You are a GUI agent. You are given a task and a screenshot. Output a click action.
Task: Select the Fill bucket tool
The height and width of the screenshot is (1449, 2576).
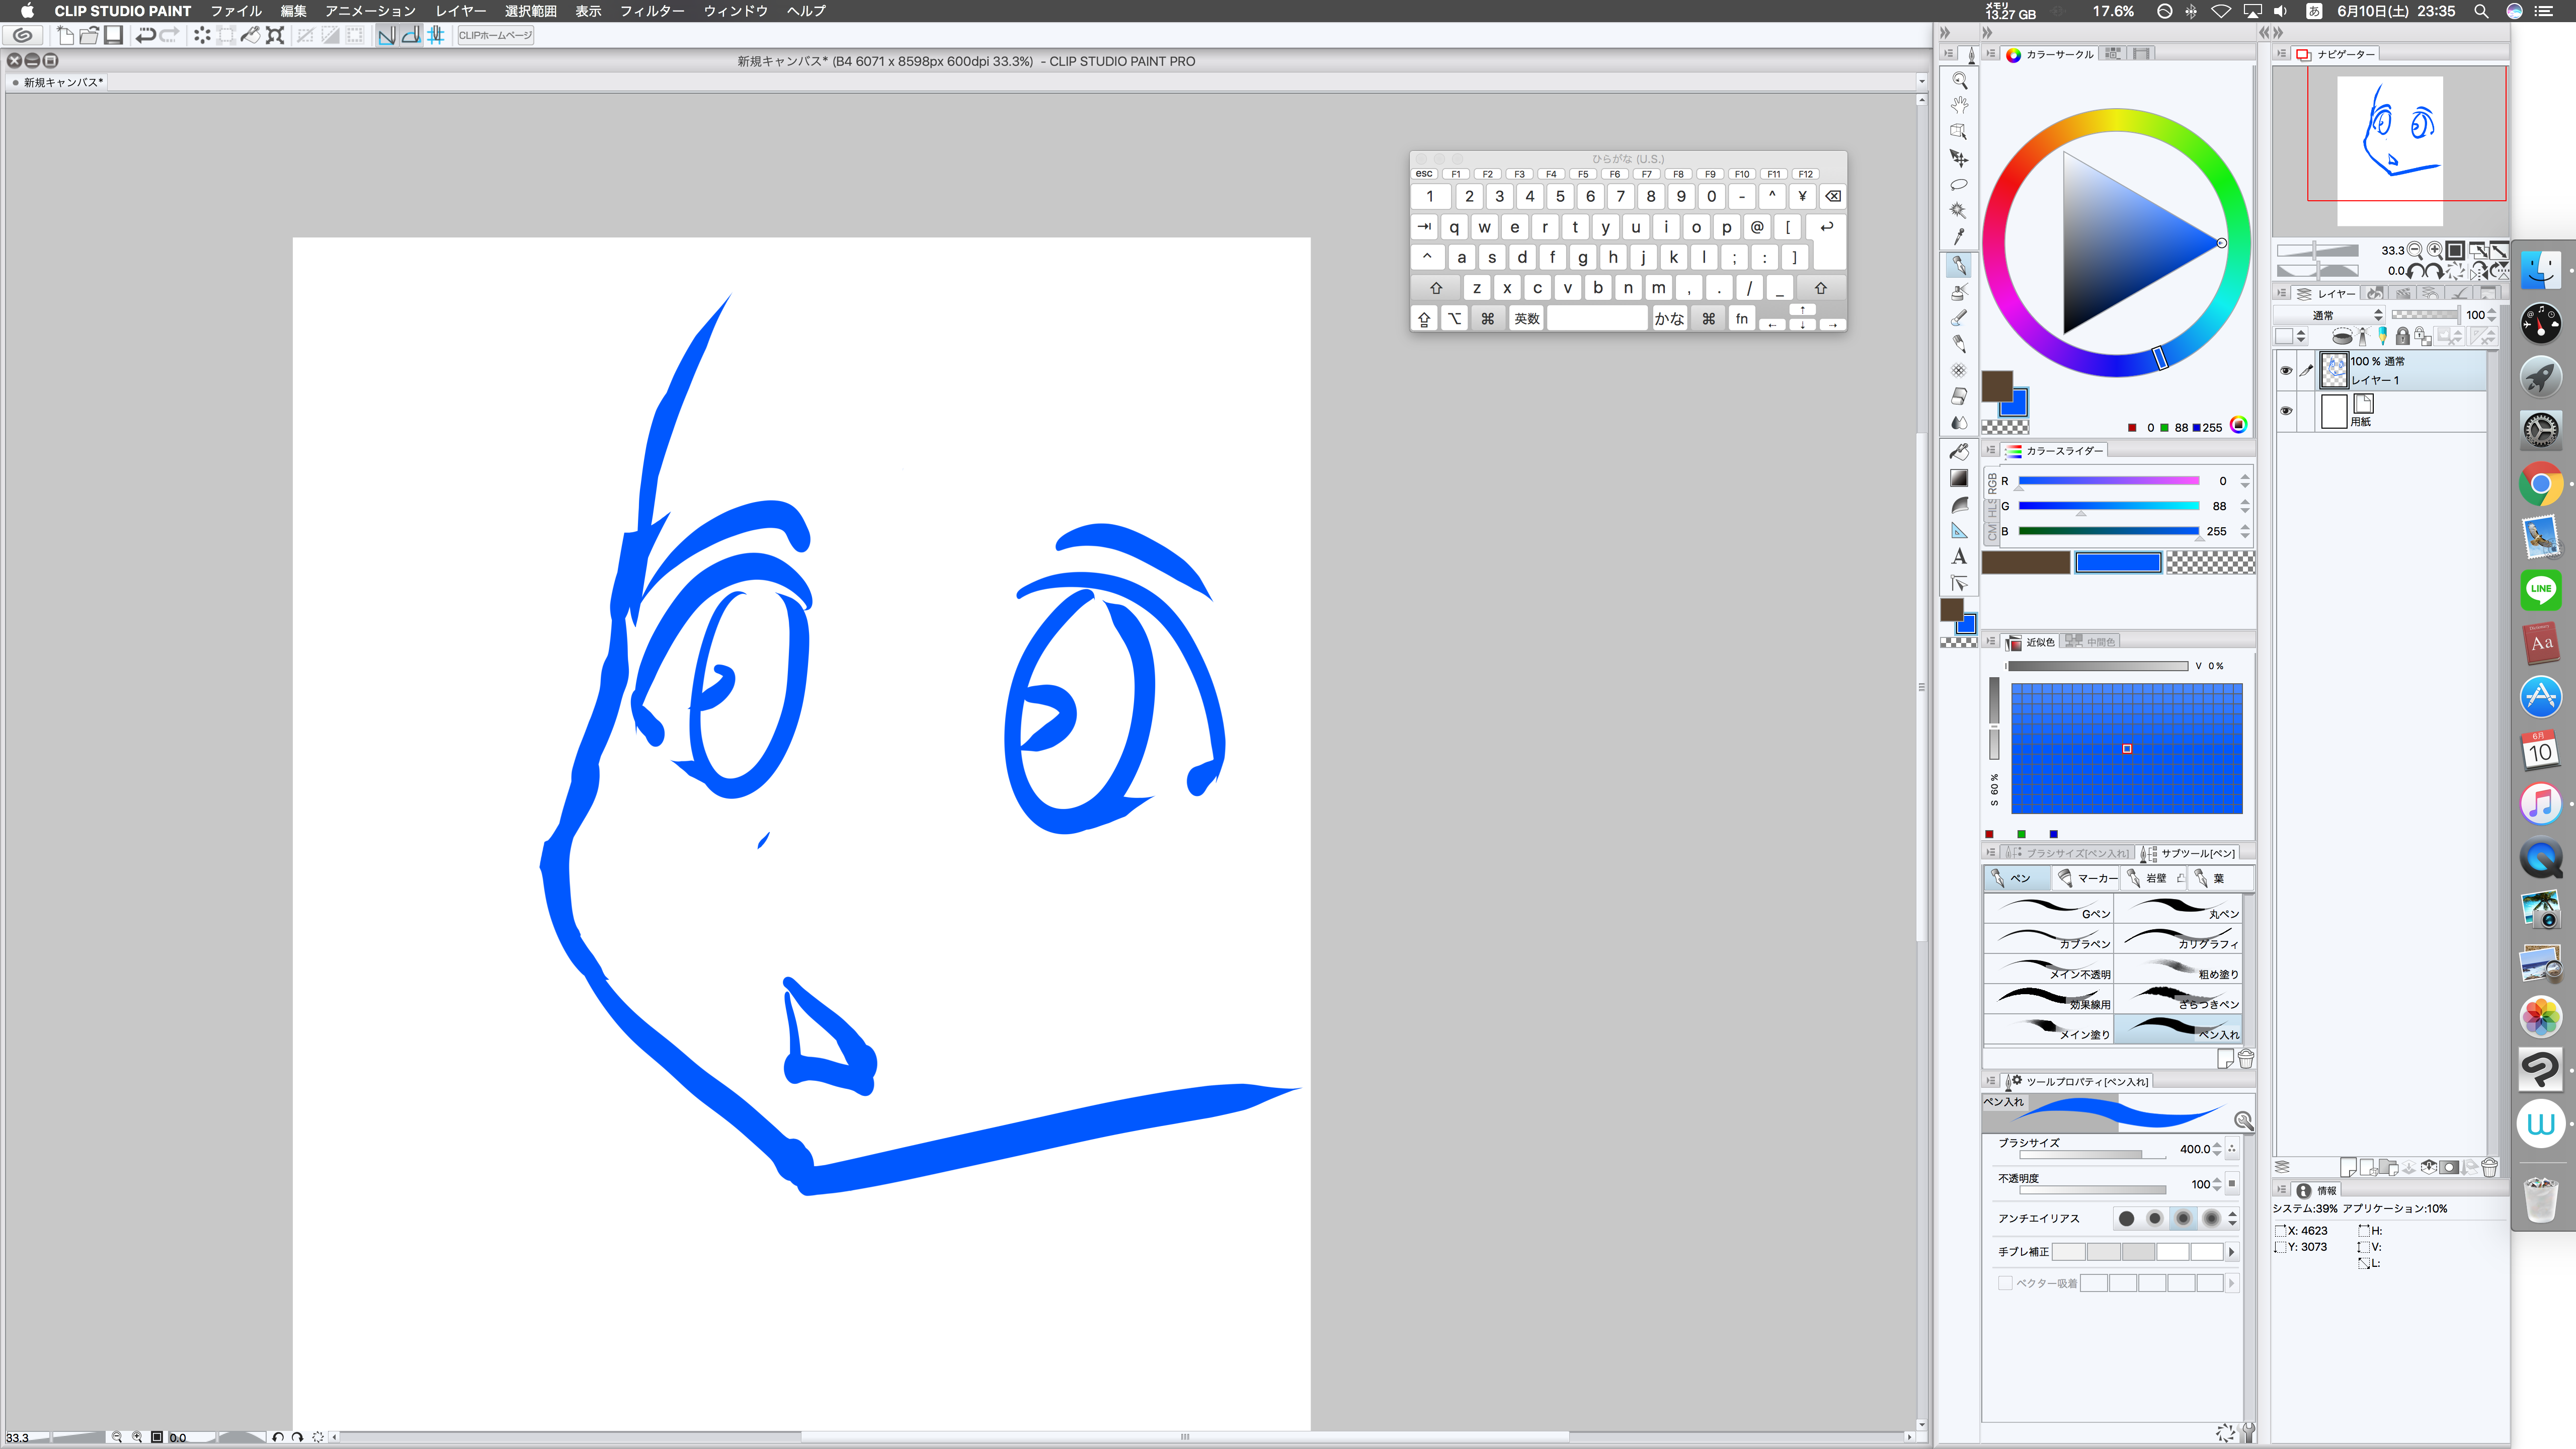click(1959, 452)
